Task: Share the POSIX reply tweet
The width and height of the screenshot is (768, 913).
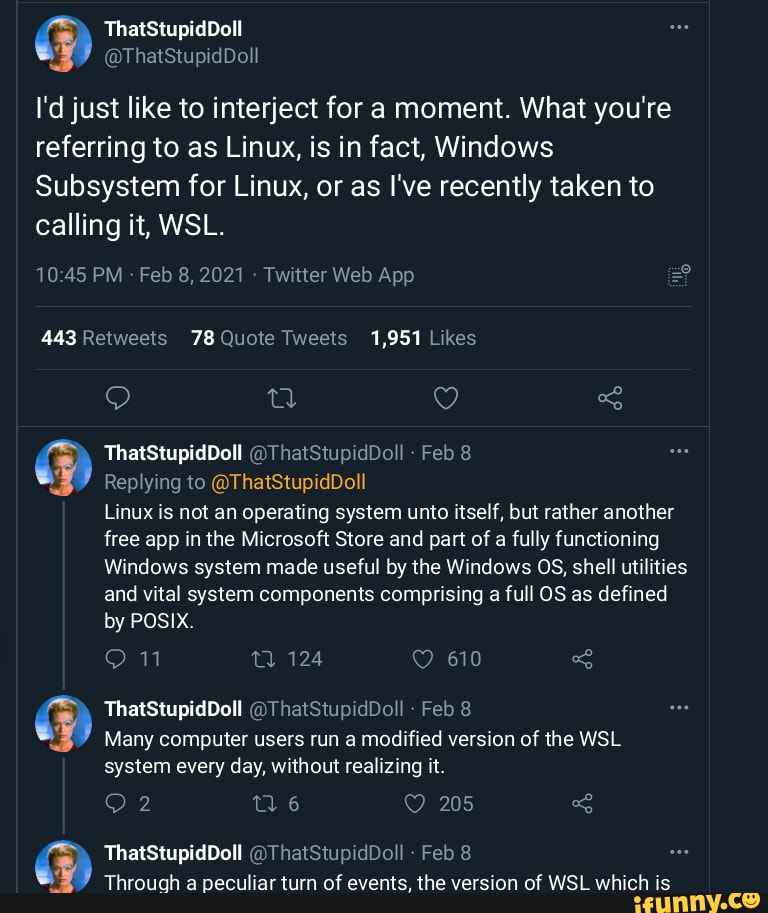Action: coord(582,658)
